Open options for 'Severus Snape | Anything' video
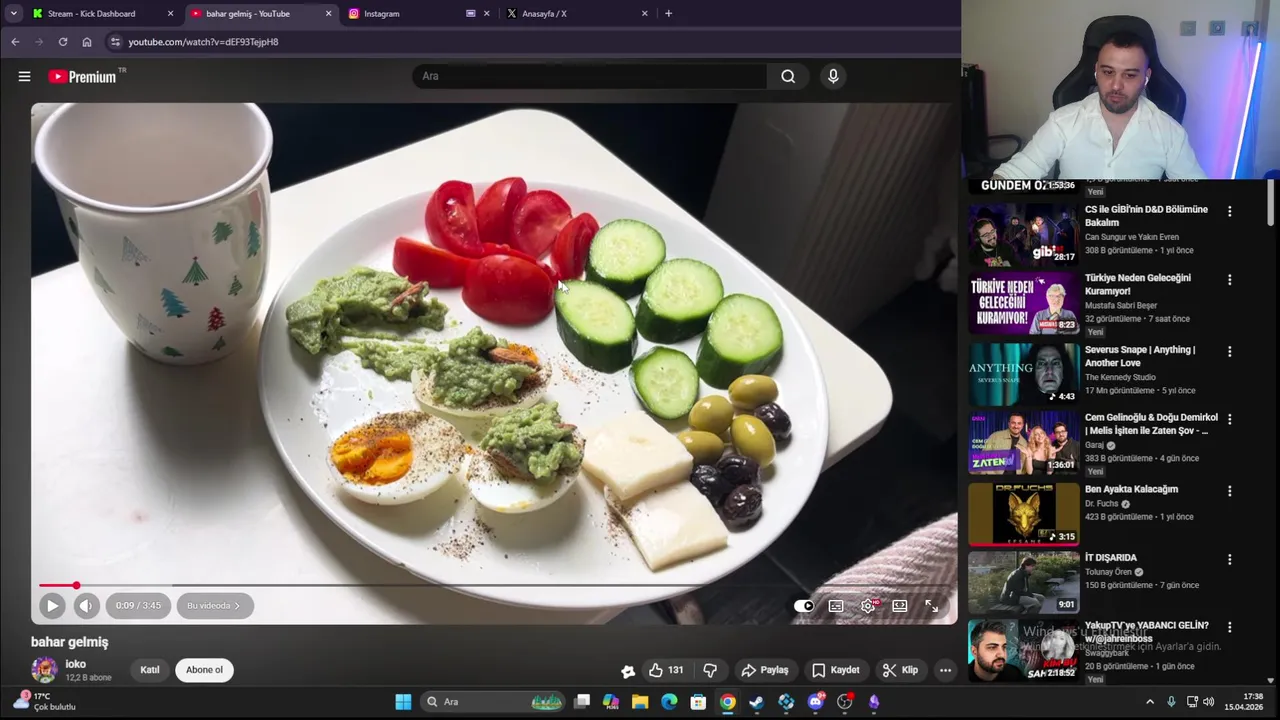Viewport: 1280px width, 720px height. tap(1230, 352)
